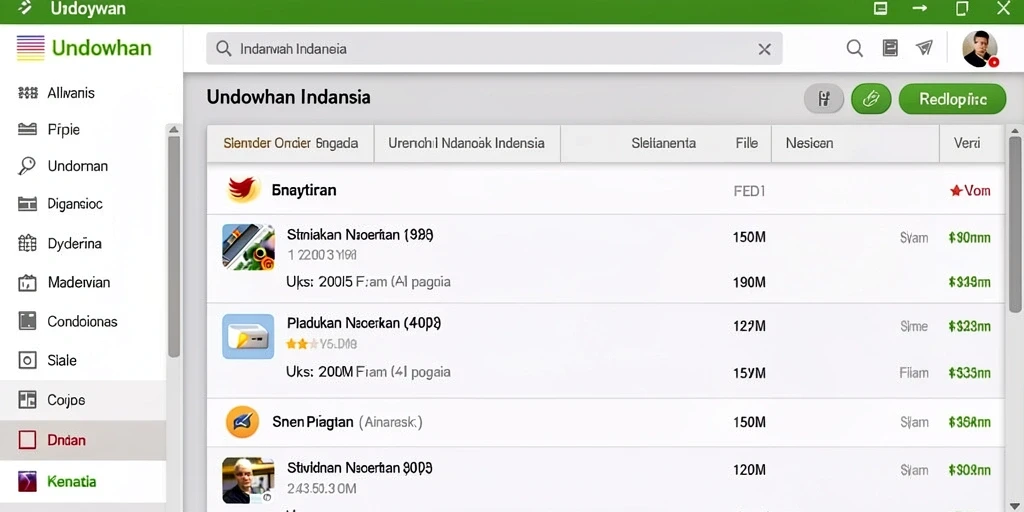Click the gray filter icon button
The height and width of the screenshot is (512, 1024).
(824, 99)
